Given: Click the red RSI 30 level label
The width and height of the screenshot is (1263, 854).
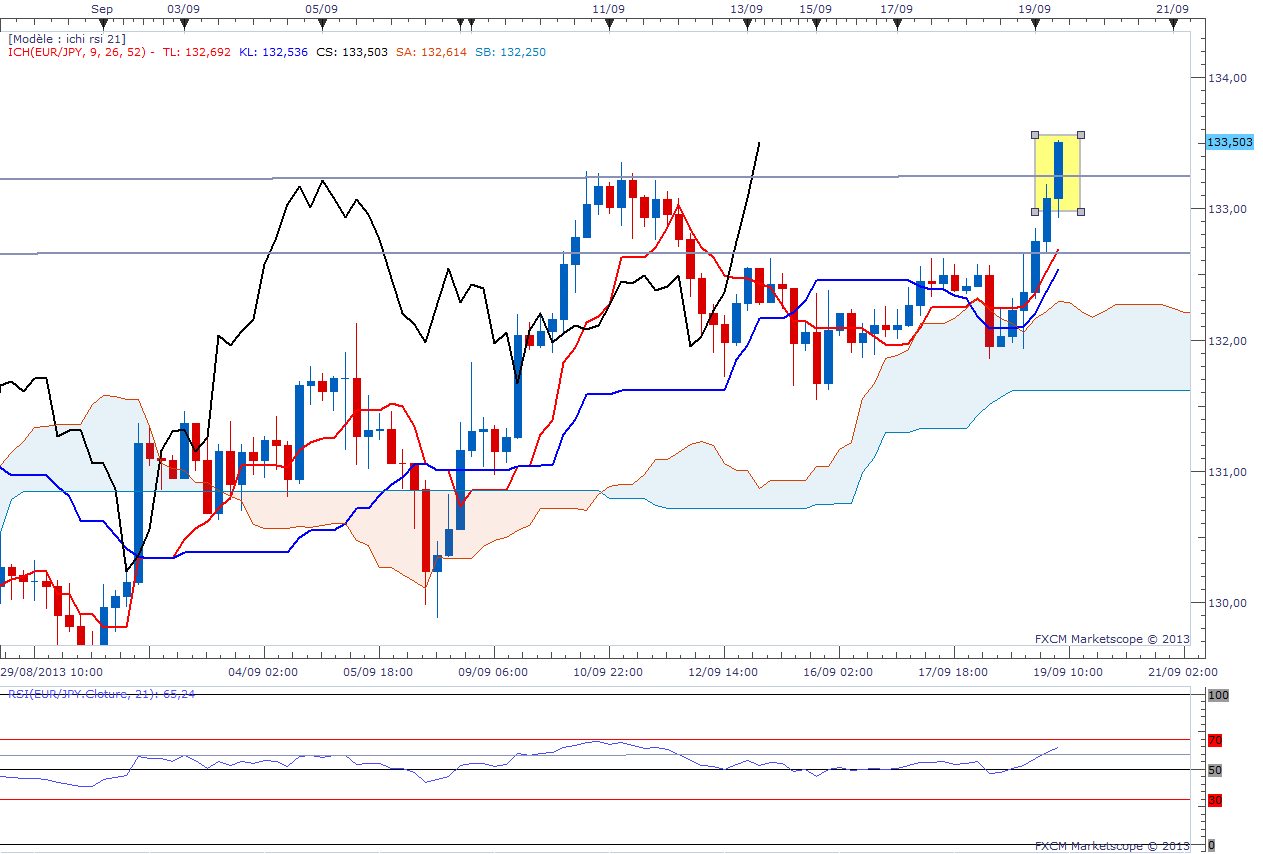Looking at the screenshot, I should [1214, 800].
